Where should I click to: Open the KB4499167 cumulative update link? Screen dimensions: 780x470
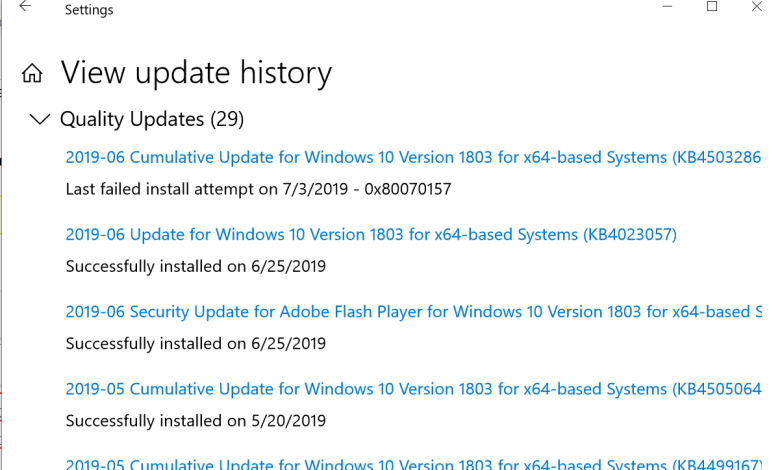[x=412, y=464]
